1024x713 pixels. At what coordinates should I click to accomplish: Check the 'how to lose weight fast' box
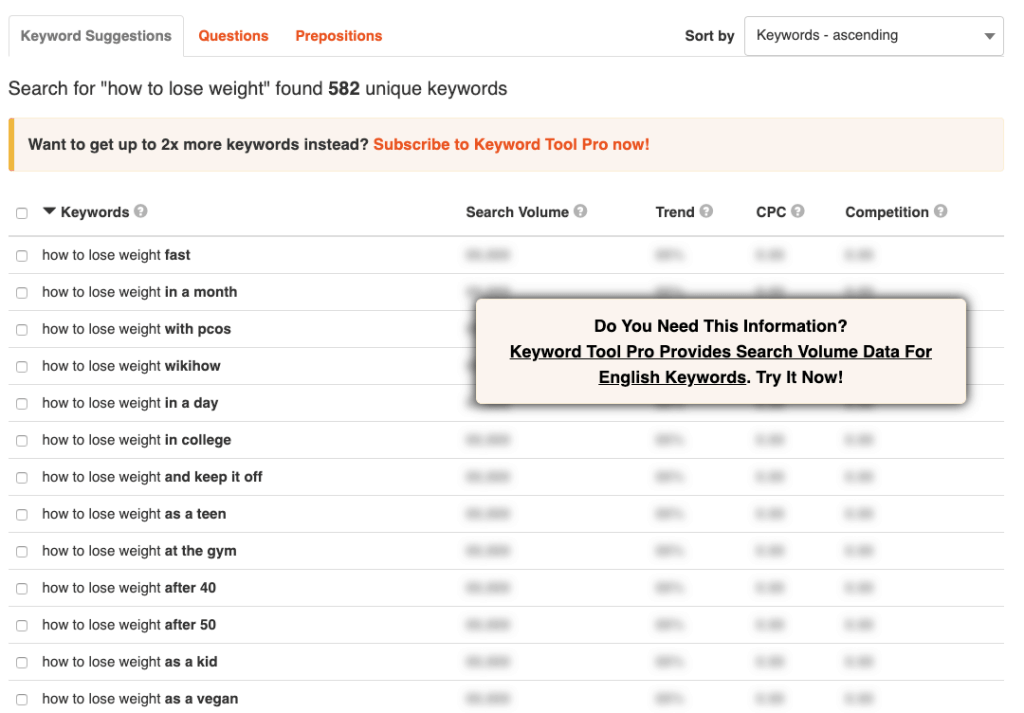[22, 256]
